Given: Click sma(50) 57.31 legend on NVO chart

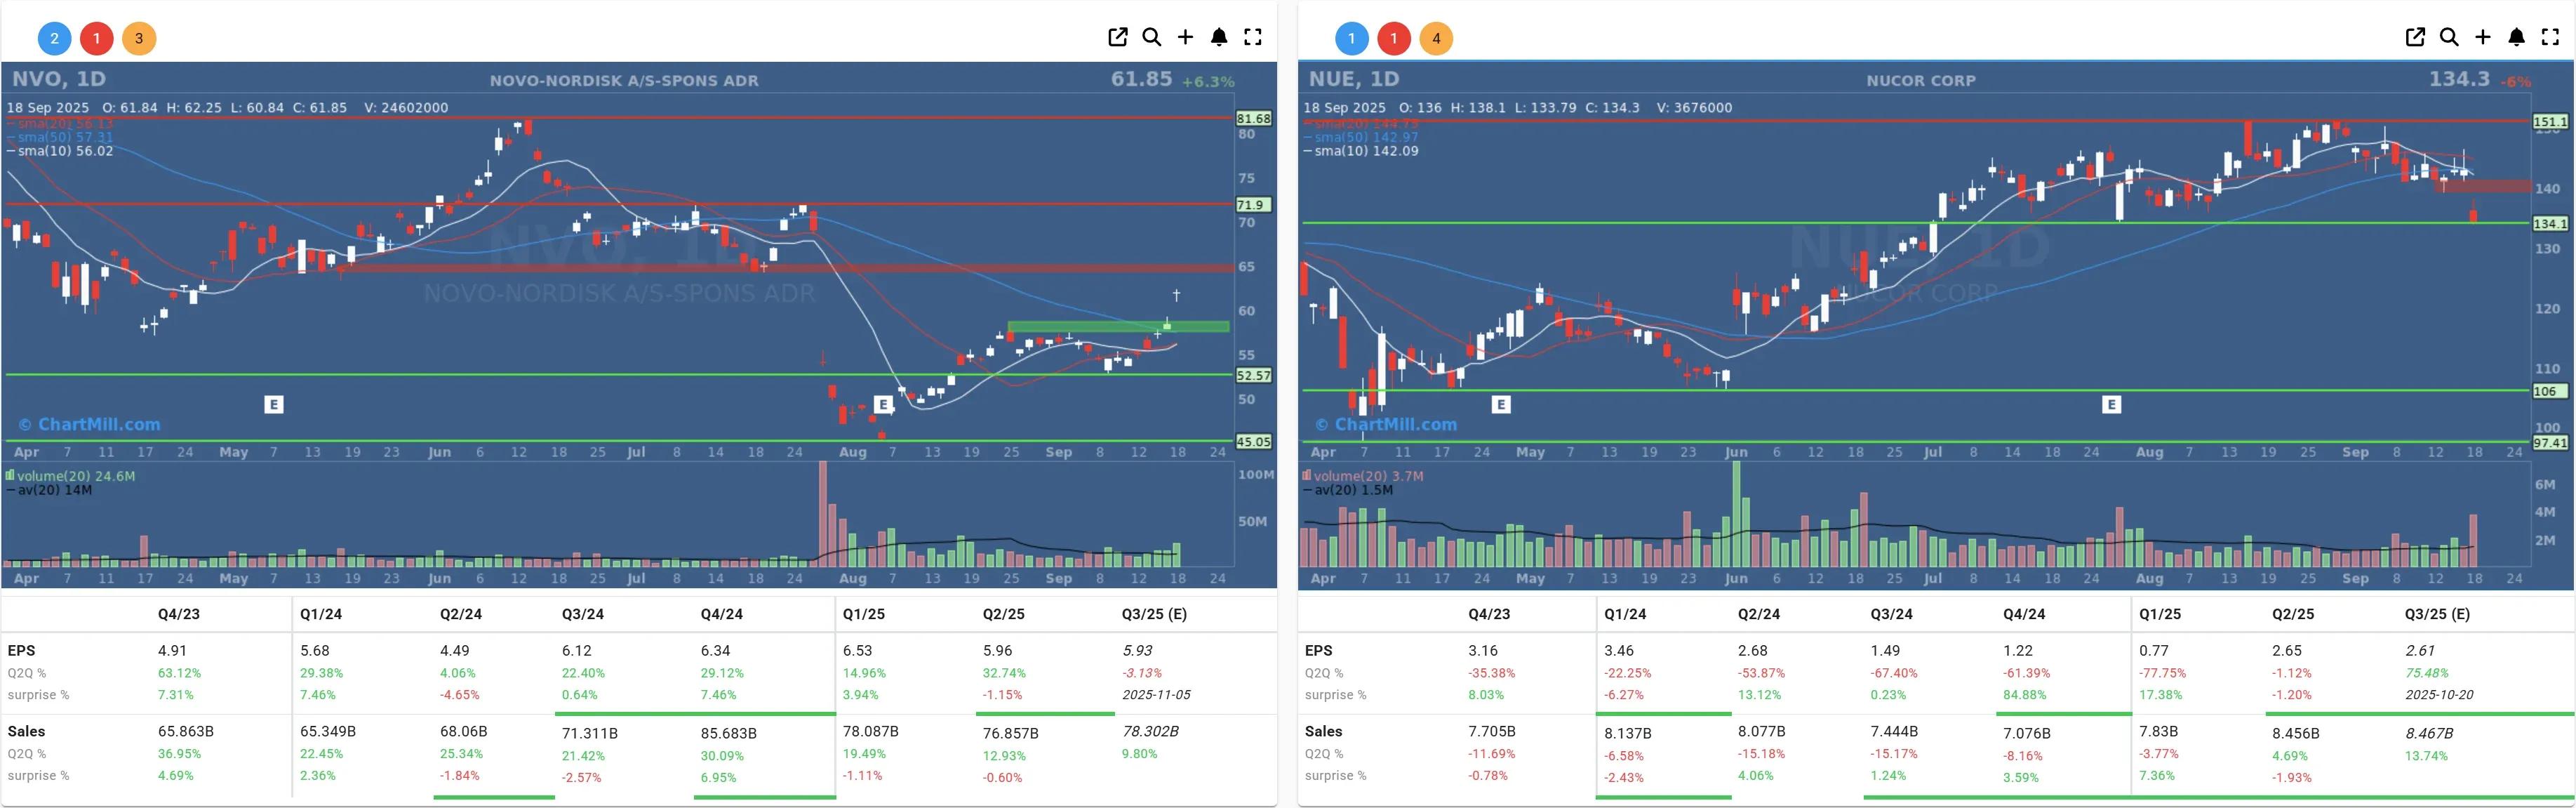Looking at the screenshot, I should click(60, 137).
